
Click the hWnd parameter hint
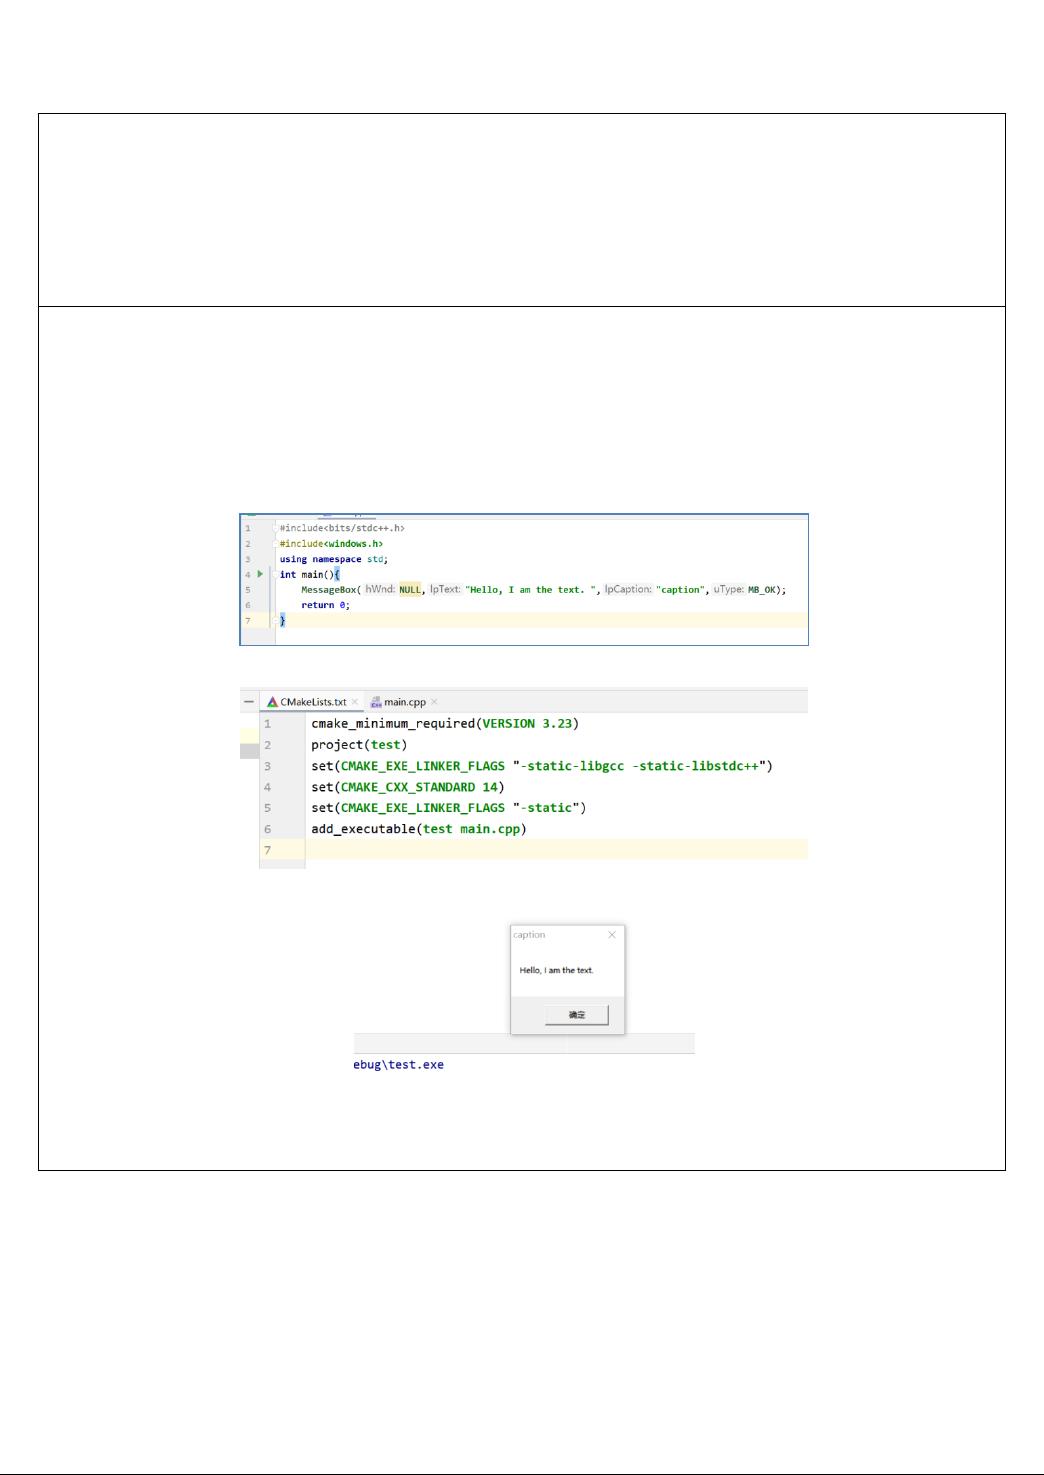tap(379, 590)
